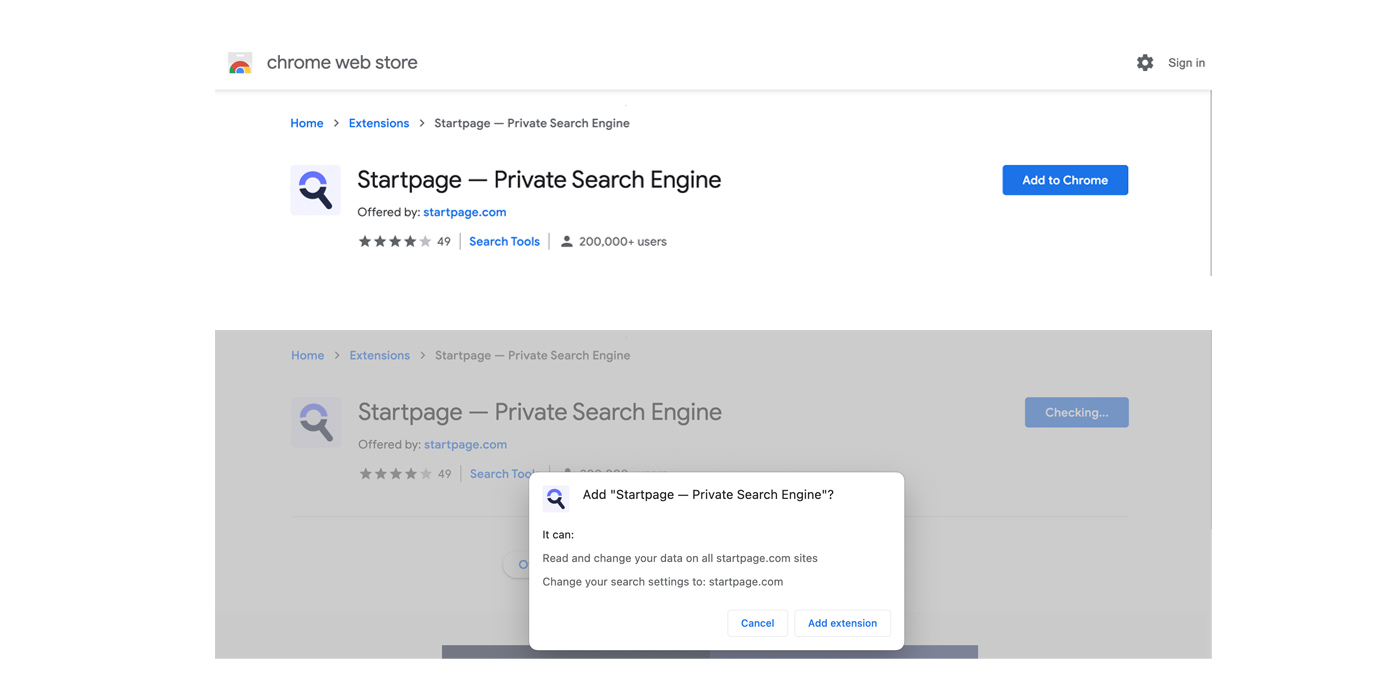This screenshot has width=1400, height=700.
Task: Click Startpage magnifier icon on the undimmed listing
Action: pyautogui.click(x=315, y=190)
